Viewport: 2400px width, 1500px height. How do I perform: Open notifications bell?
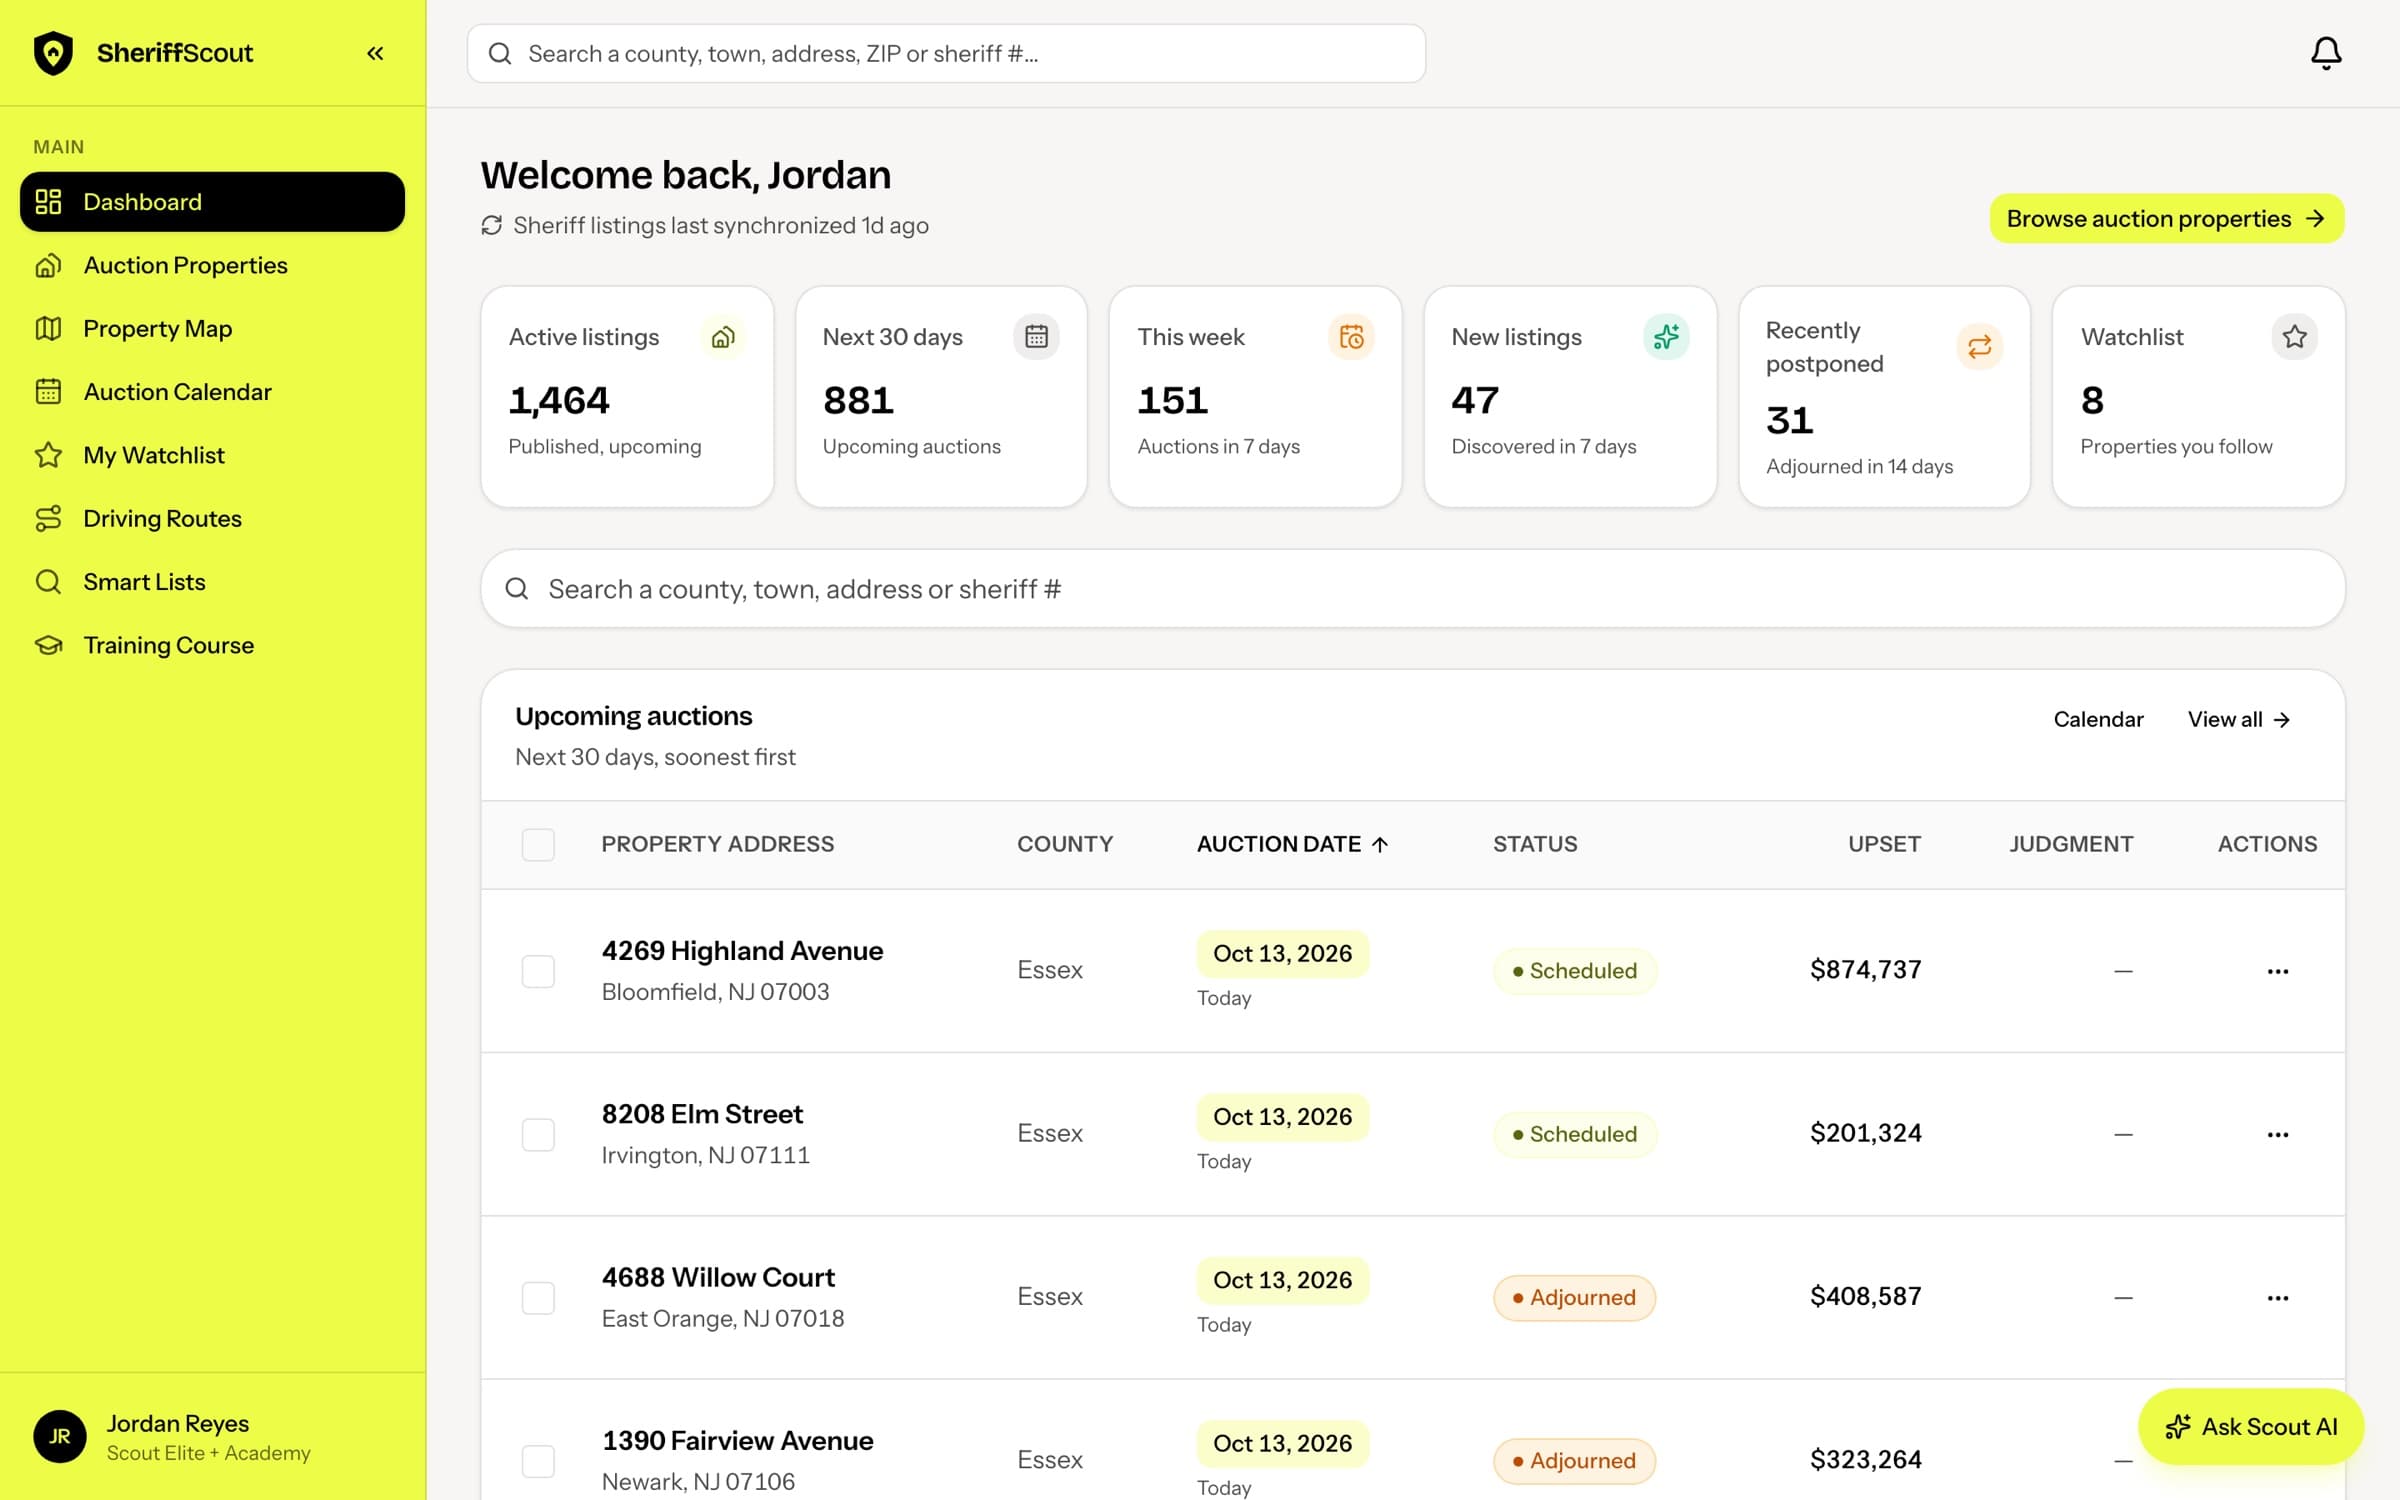2326,53
